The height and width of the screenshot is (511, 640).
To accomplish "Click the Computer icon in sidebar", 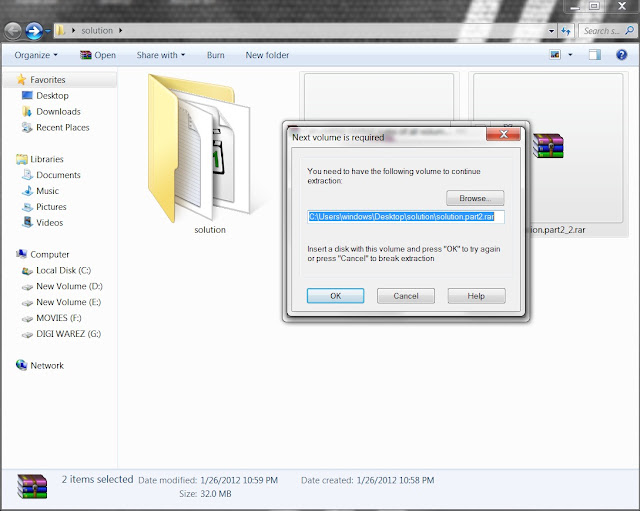I will tap(21, 254).
